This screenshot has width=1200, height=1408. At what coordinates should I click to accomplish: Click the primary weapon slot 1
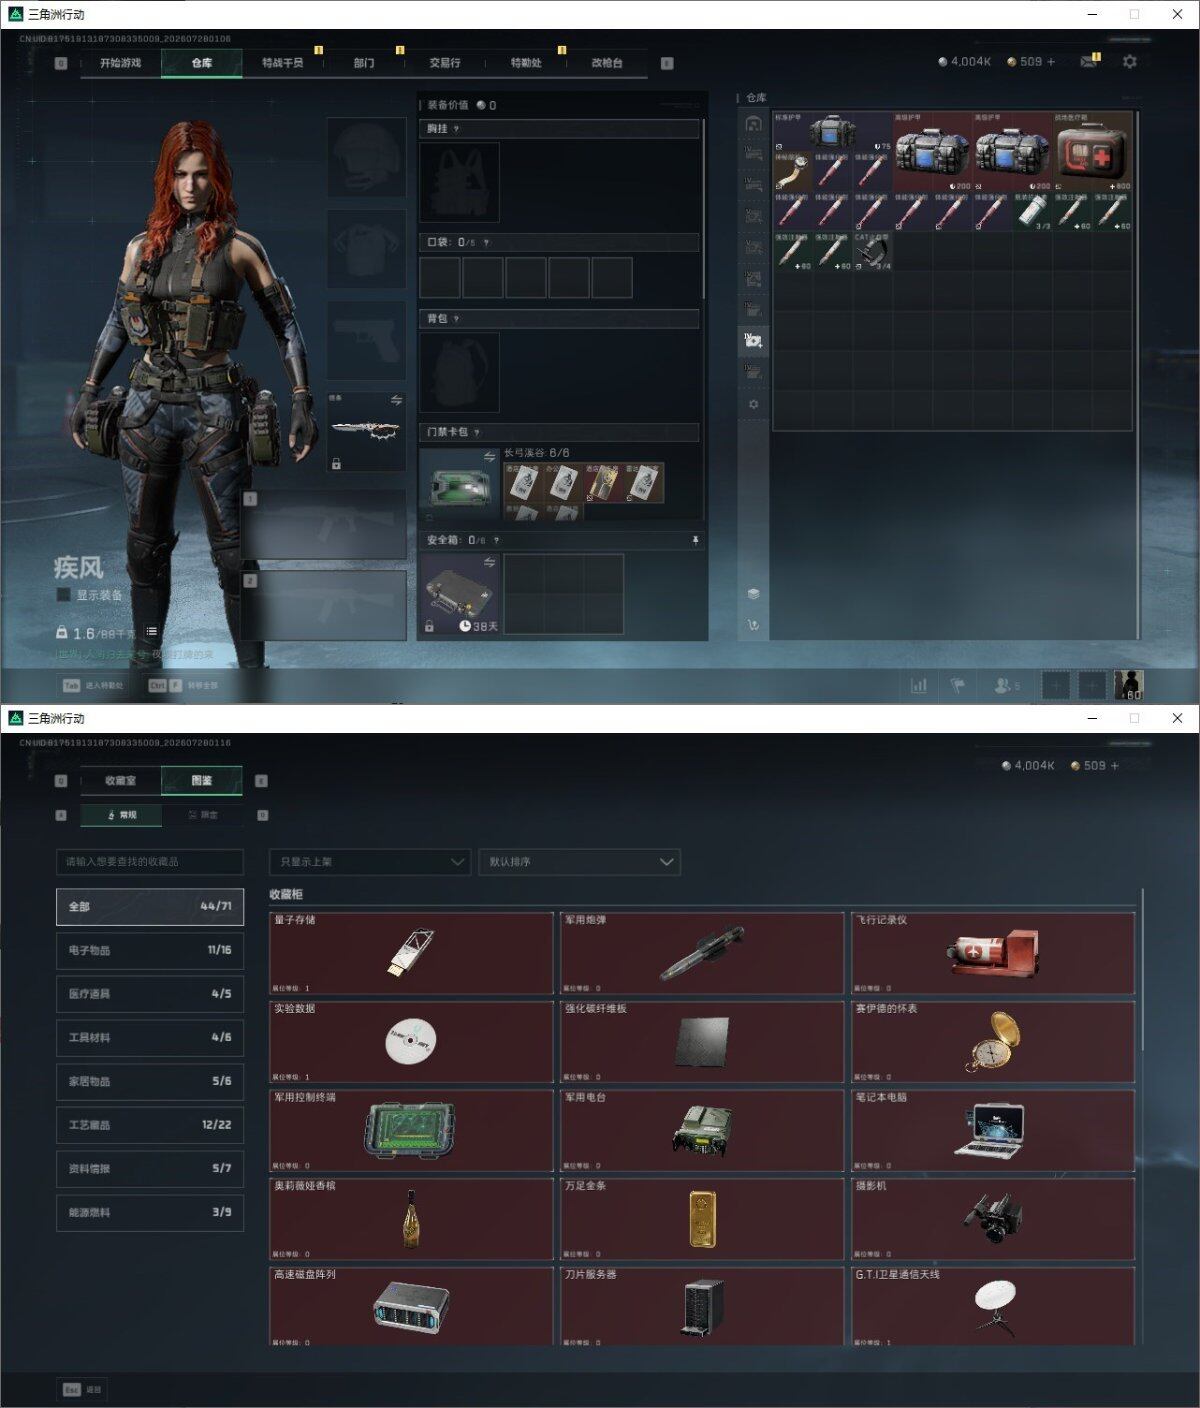click(325, 525)
